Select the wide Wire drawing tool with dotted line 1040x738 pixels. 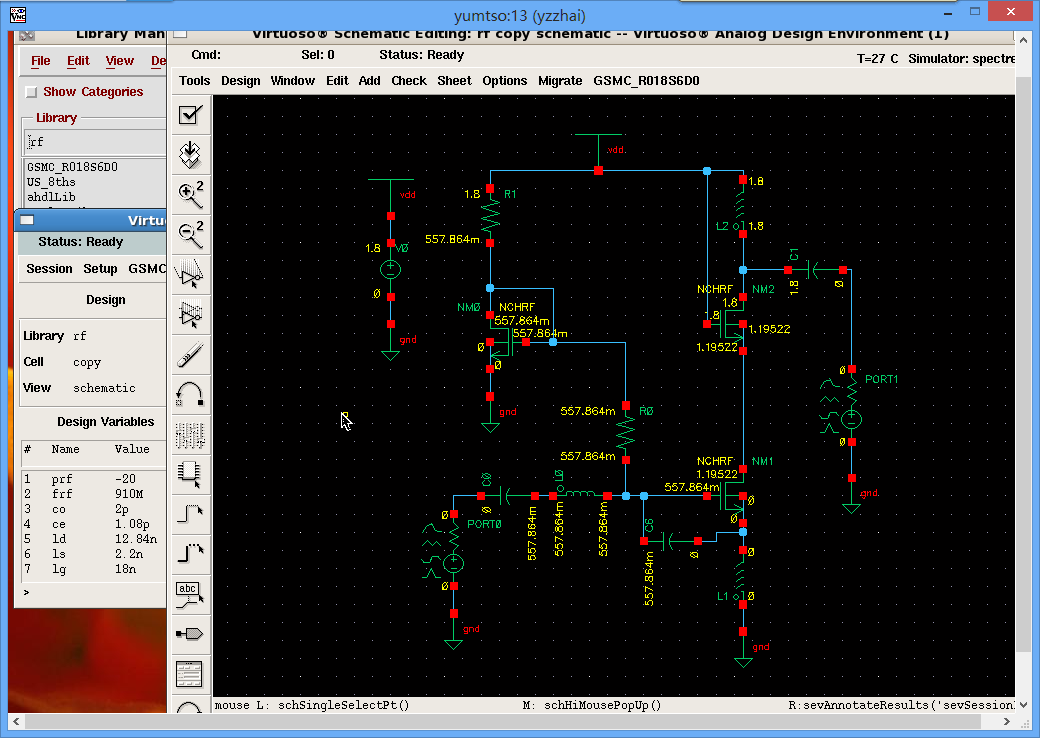[x=190, y=553]
